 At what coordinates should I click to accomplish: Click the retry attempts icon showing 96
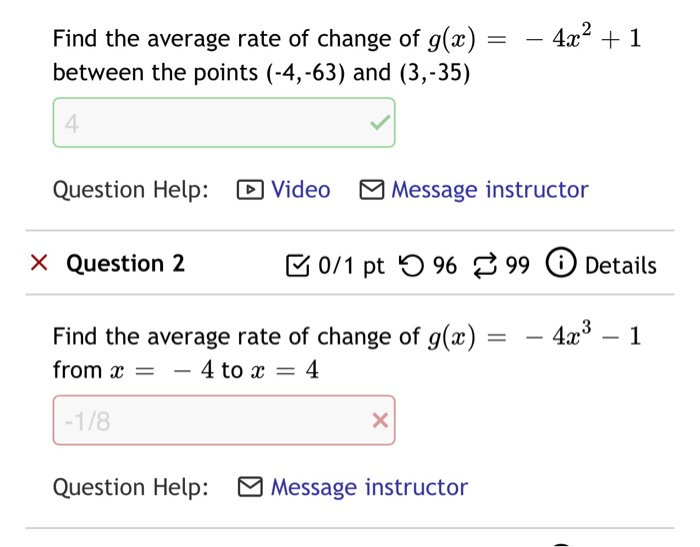410,266
